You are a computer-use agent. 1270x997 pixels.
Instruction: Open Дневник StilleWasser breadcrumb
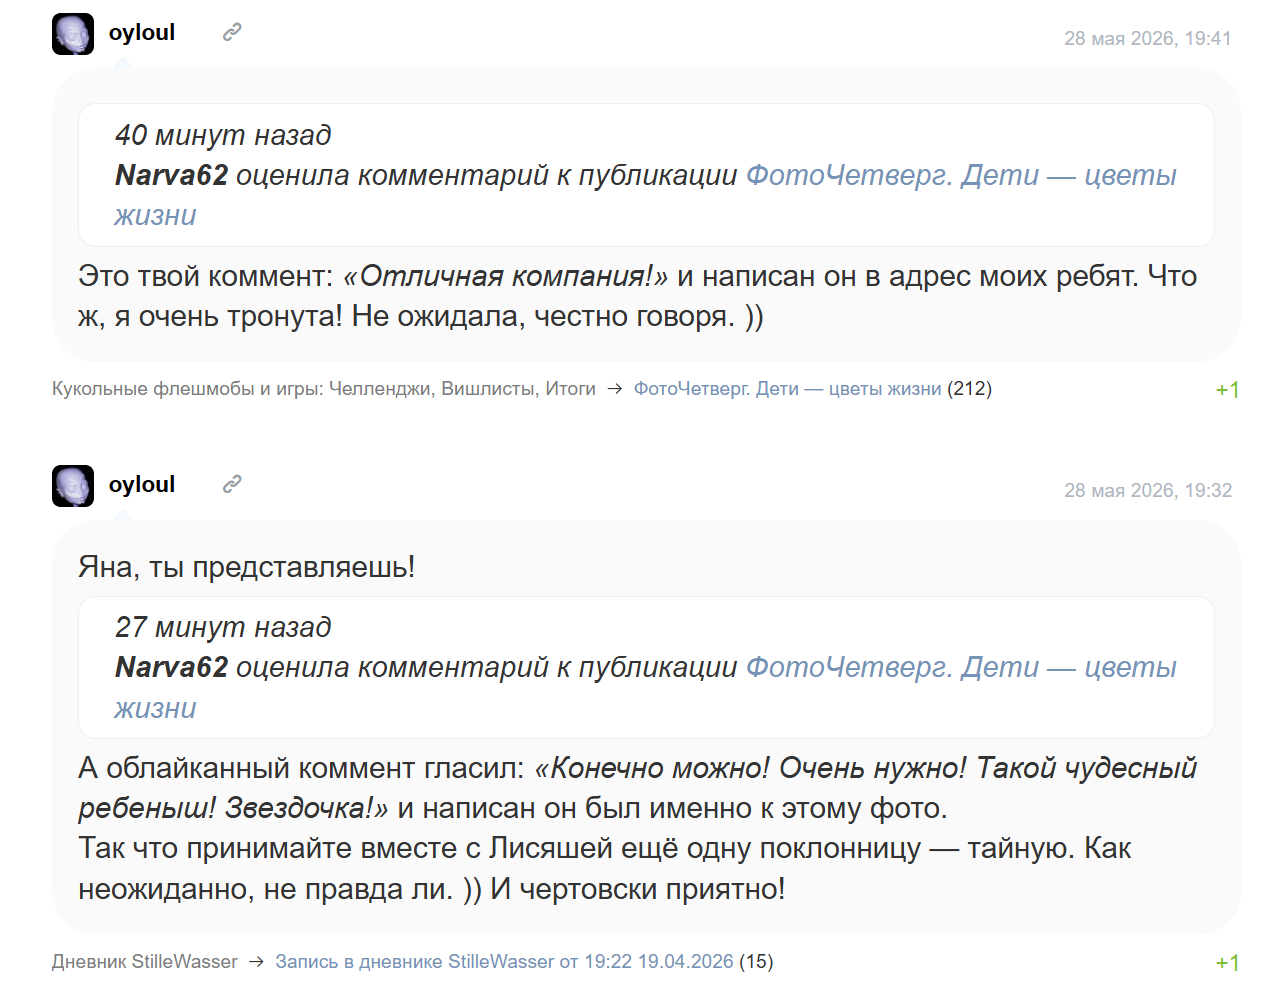pos(145,962)
